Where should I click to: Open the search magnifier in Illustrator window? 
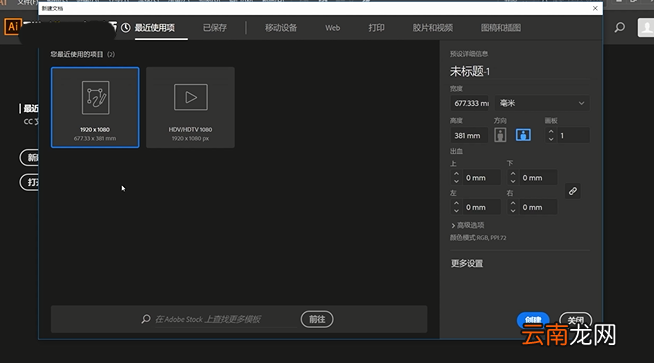coord(620,28)
